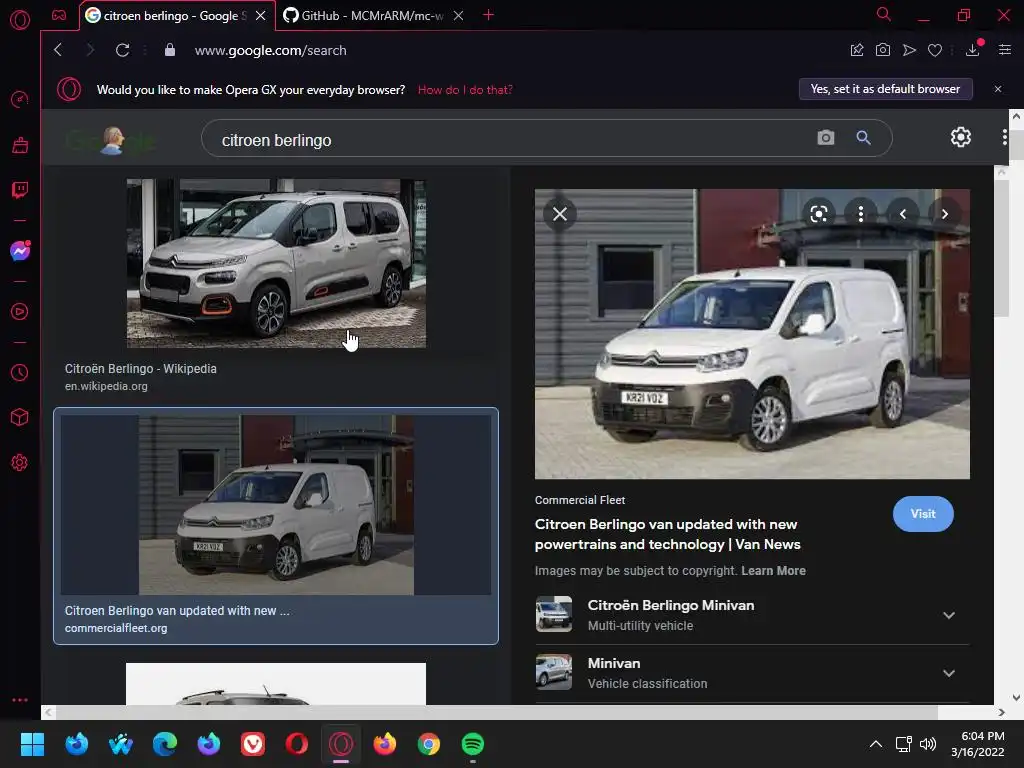Open preview panel more options dots
Image resolution: width=1024 pixels, height=768 pixels.
(861, 214)
